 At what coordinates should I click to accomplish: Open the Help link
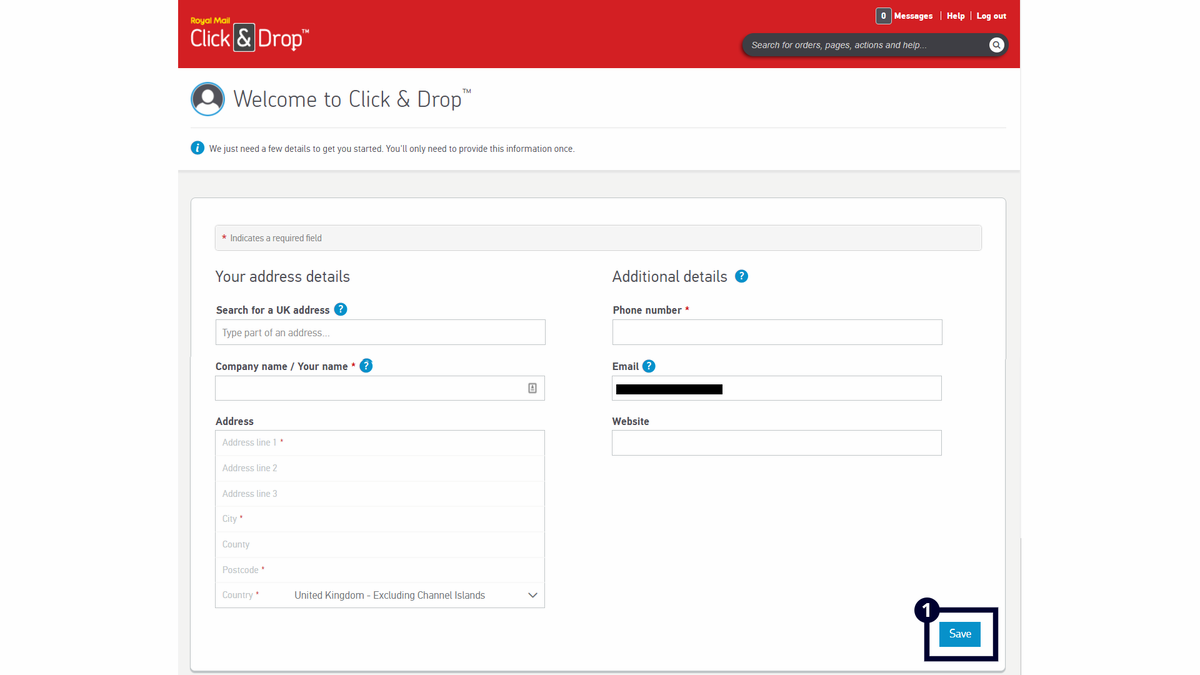coord(956,16)
